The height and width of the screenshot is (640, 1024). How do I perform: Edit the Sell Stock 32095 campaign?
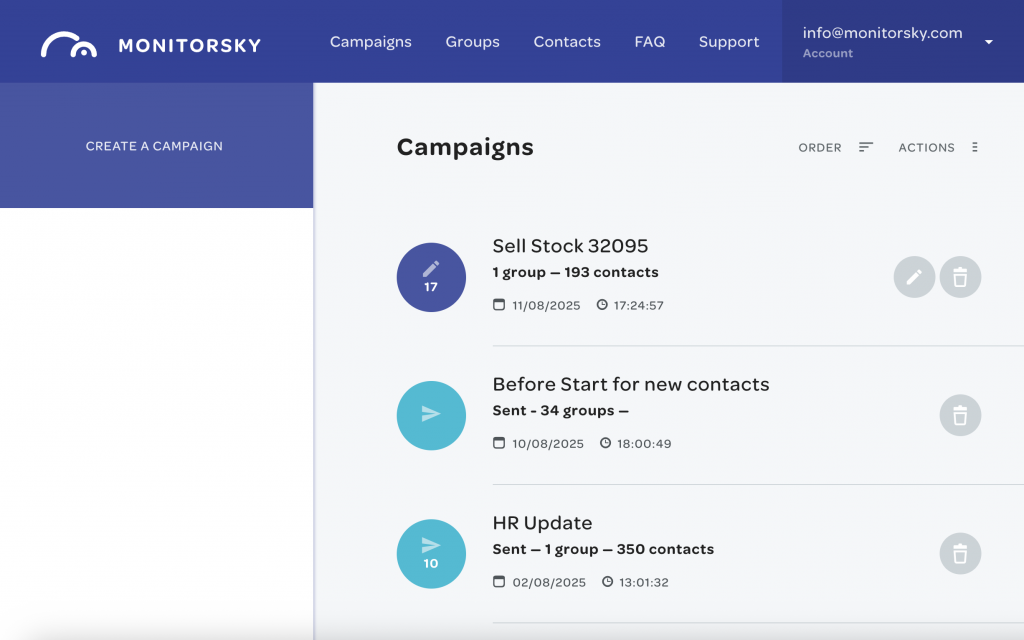click(914, 277)
